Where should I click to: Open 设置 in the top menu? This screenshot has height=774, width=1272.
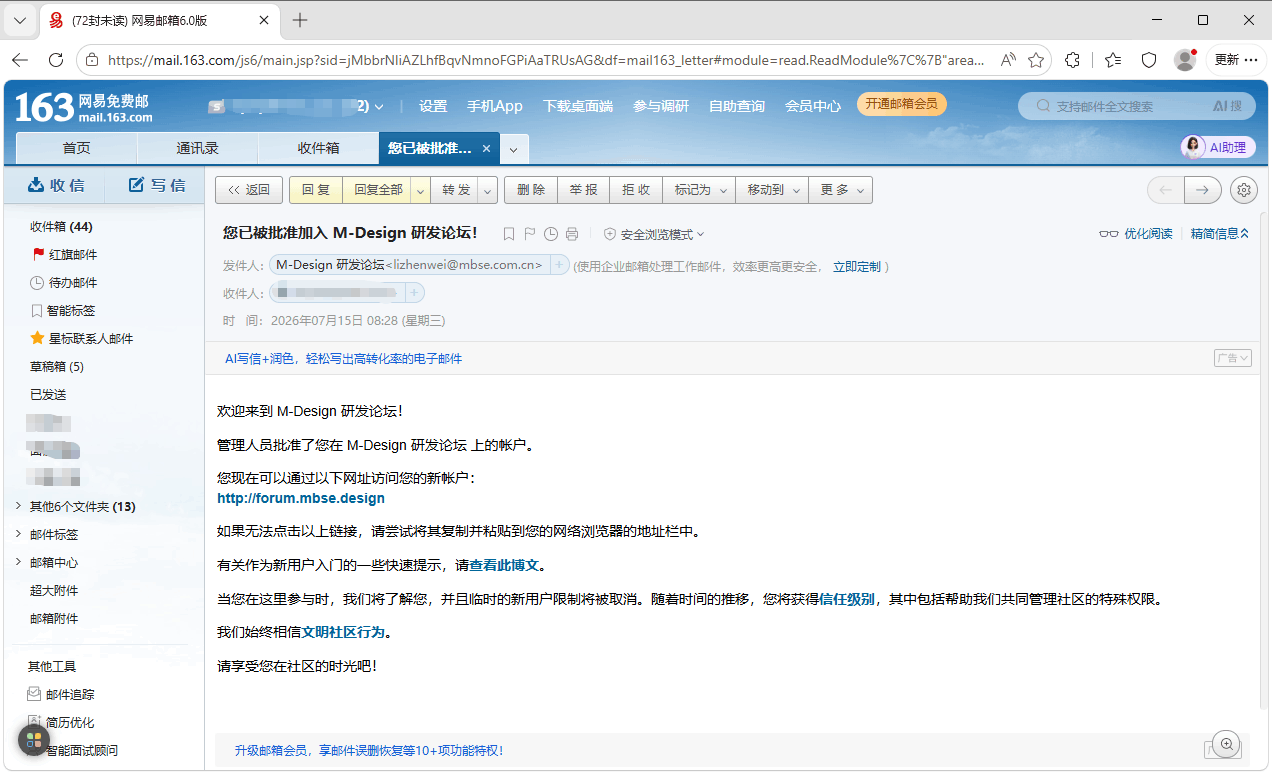pyautogui.click(x=433, y=106)
